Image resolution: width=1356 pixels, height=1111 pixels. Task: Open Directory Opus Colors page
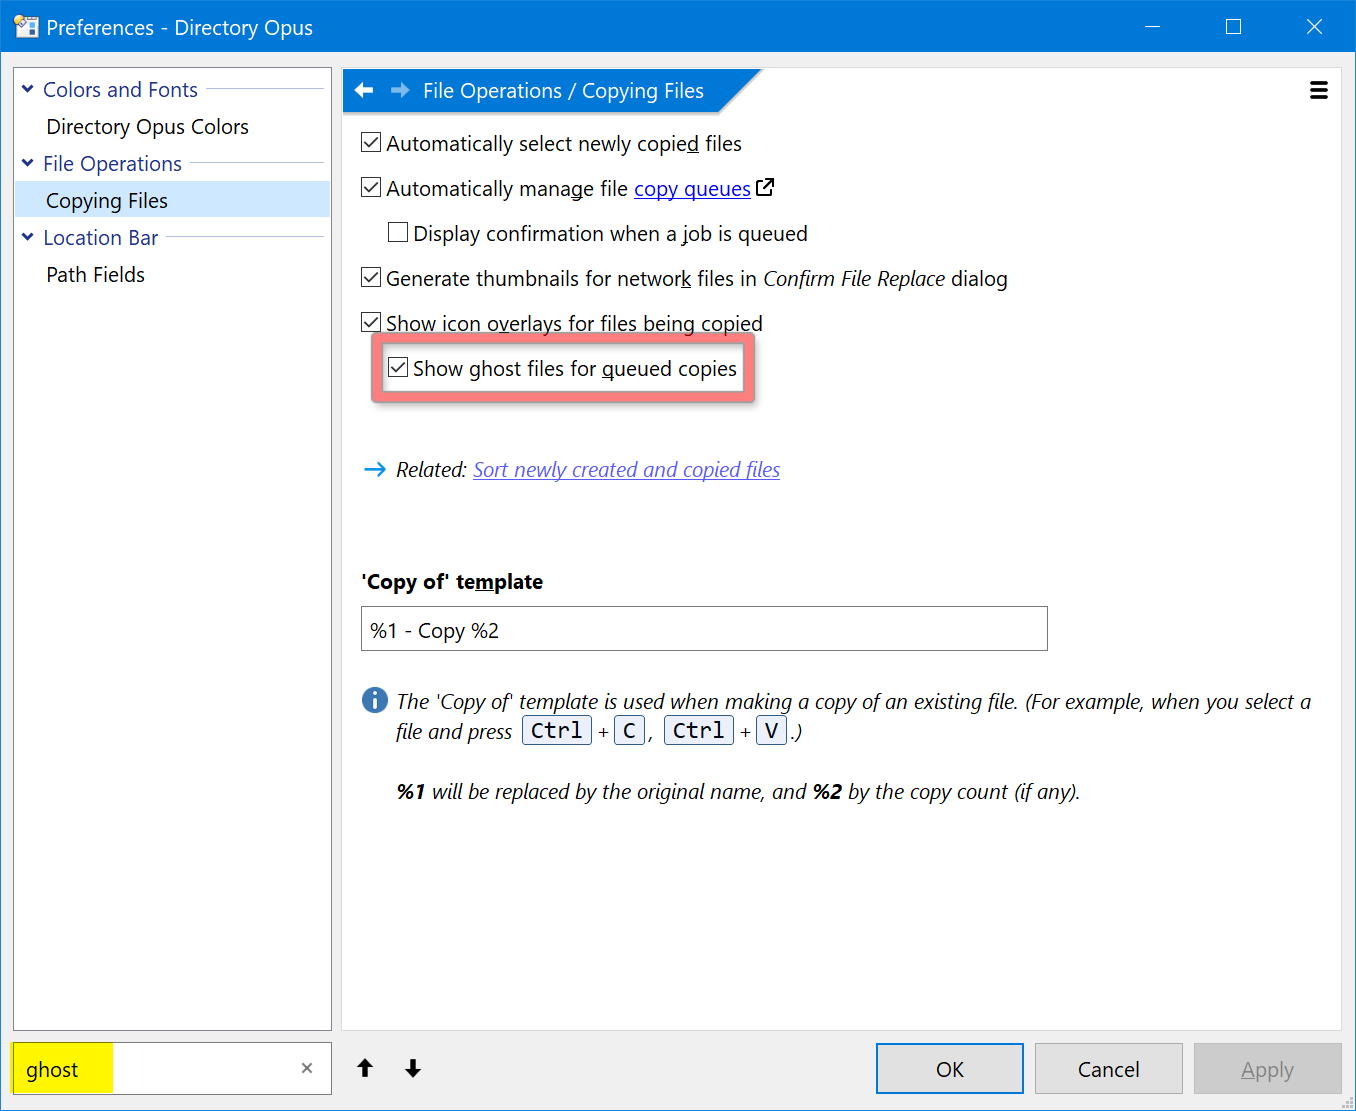pyautogui.click(x=148, y=127)
